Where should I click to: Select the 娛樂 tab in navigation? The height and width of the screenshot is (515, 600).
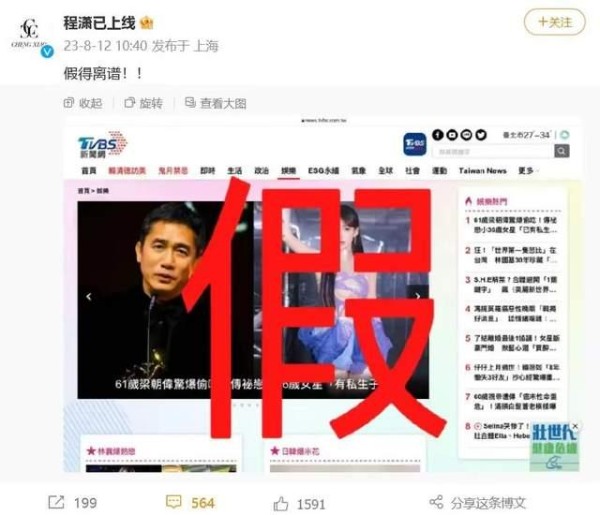point(289,171)
